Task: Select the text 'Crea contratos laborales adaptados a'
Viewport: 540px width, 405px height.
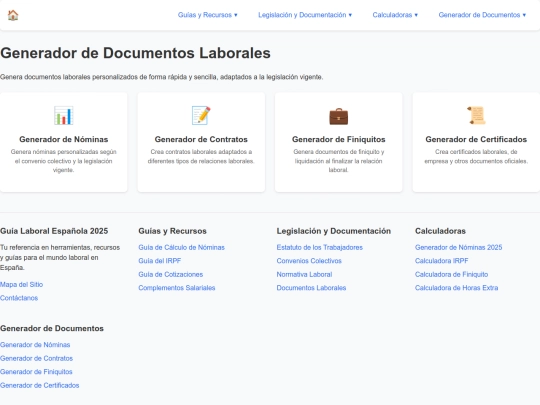Action: click(201, 152)
